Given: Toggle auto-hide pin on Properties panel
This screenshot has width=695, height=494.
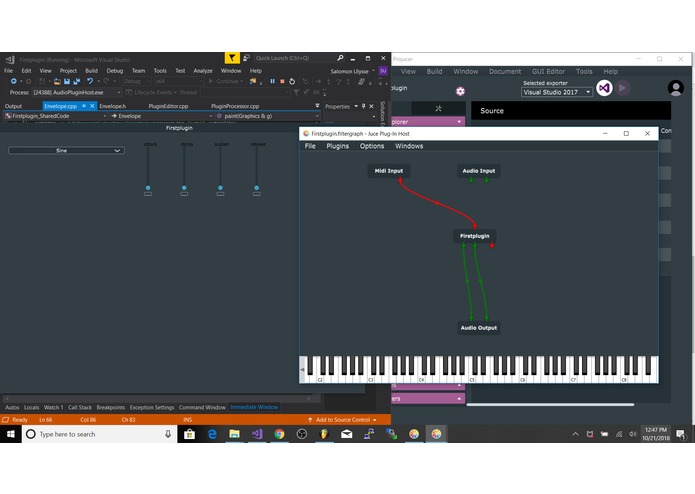Looking at the screenshot, I should point(363,106).
